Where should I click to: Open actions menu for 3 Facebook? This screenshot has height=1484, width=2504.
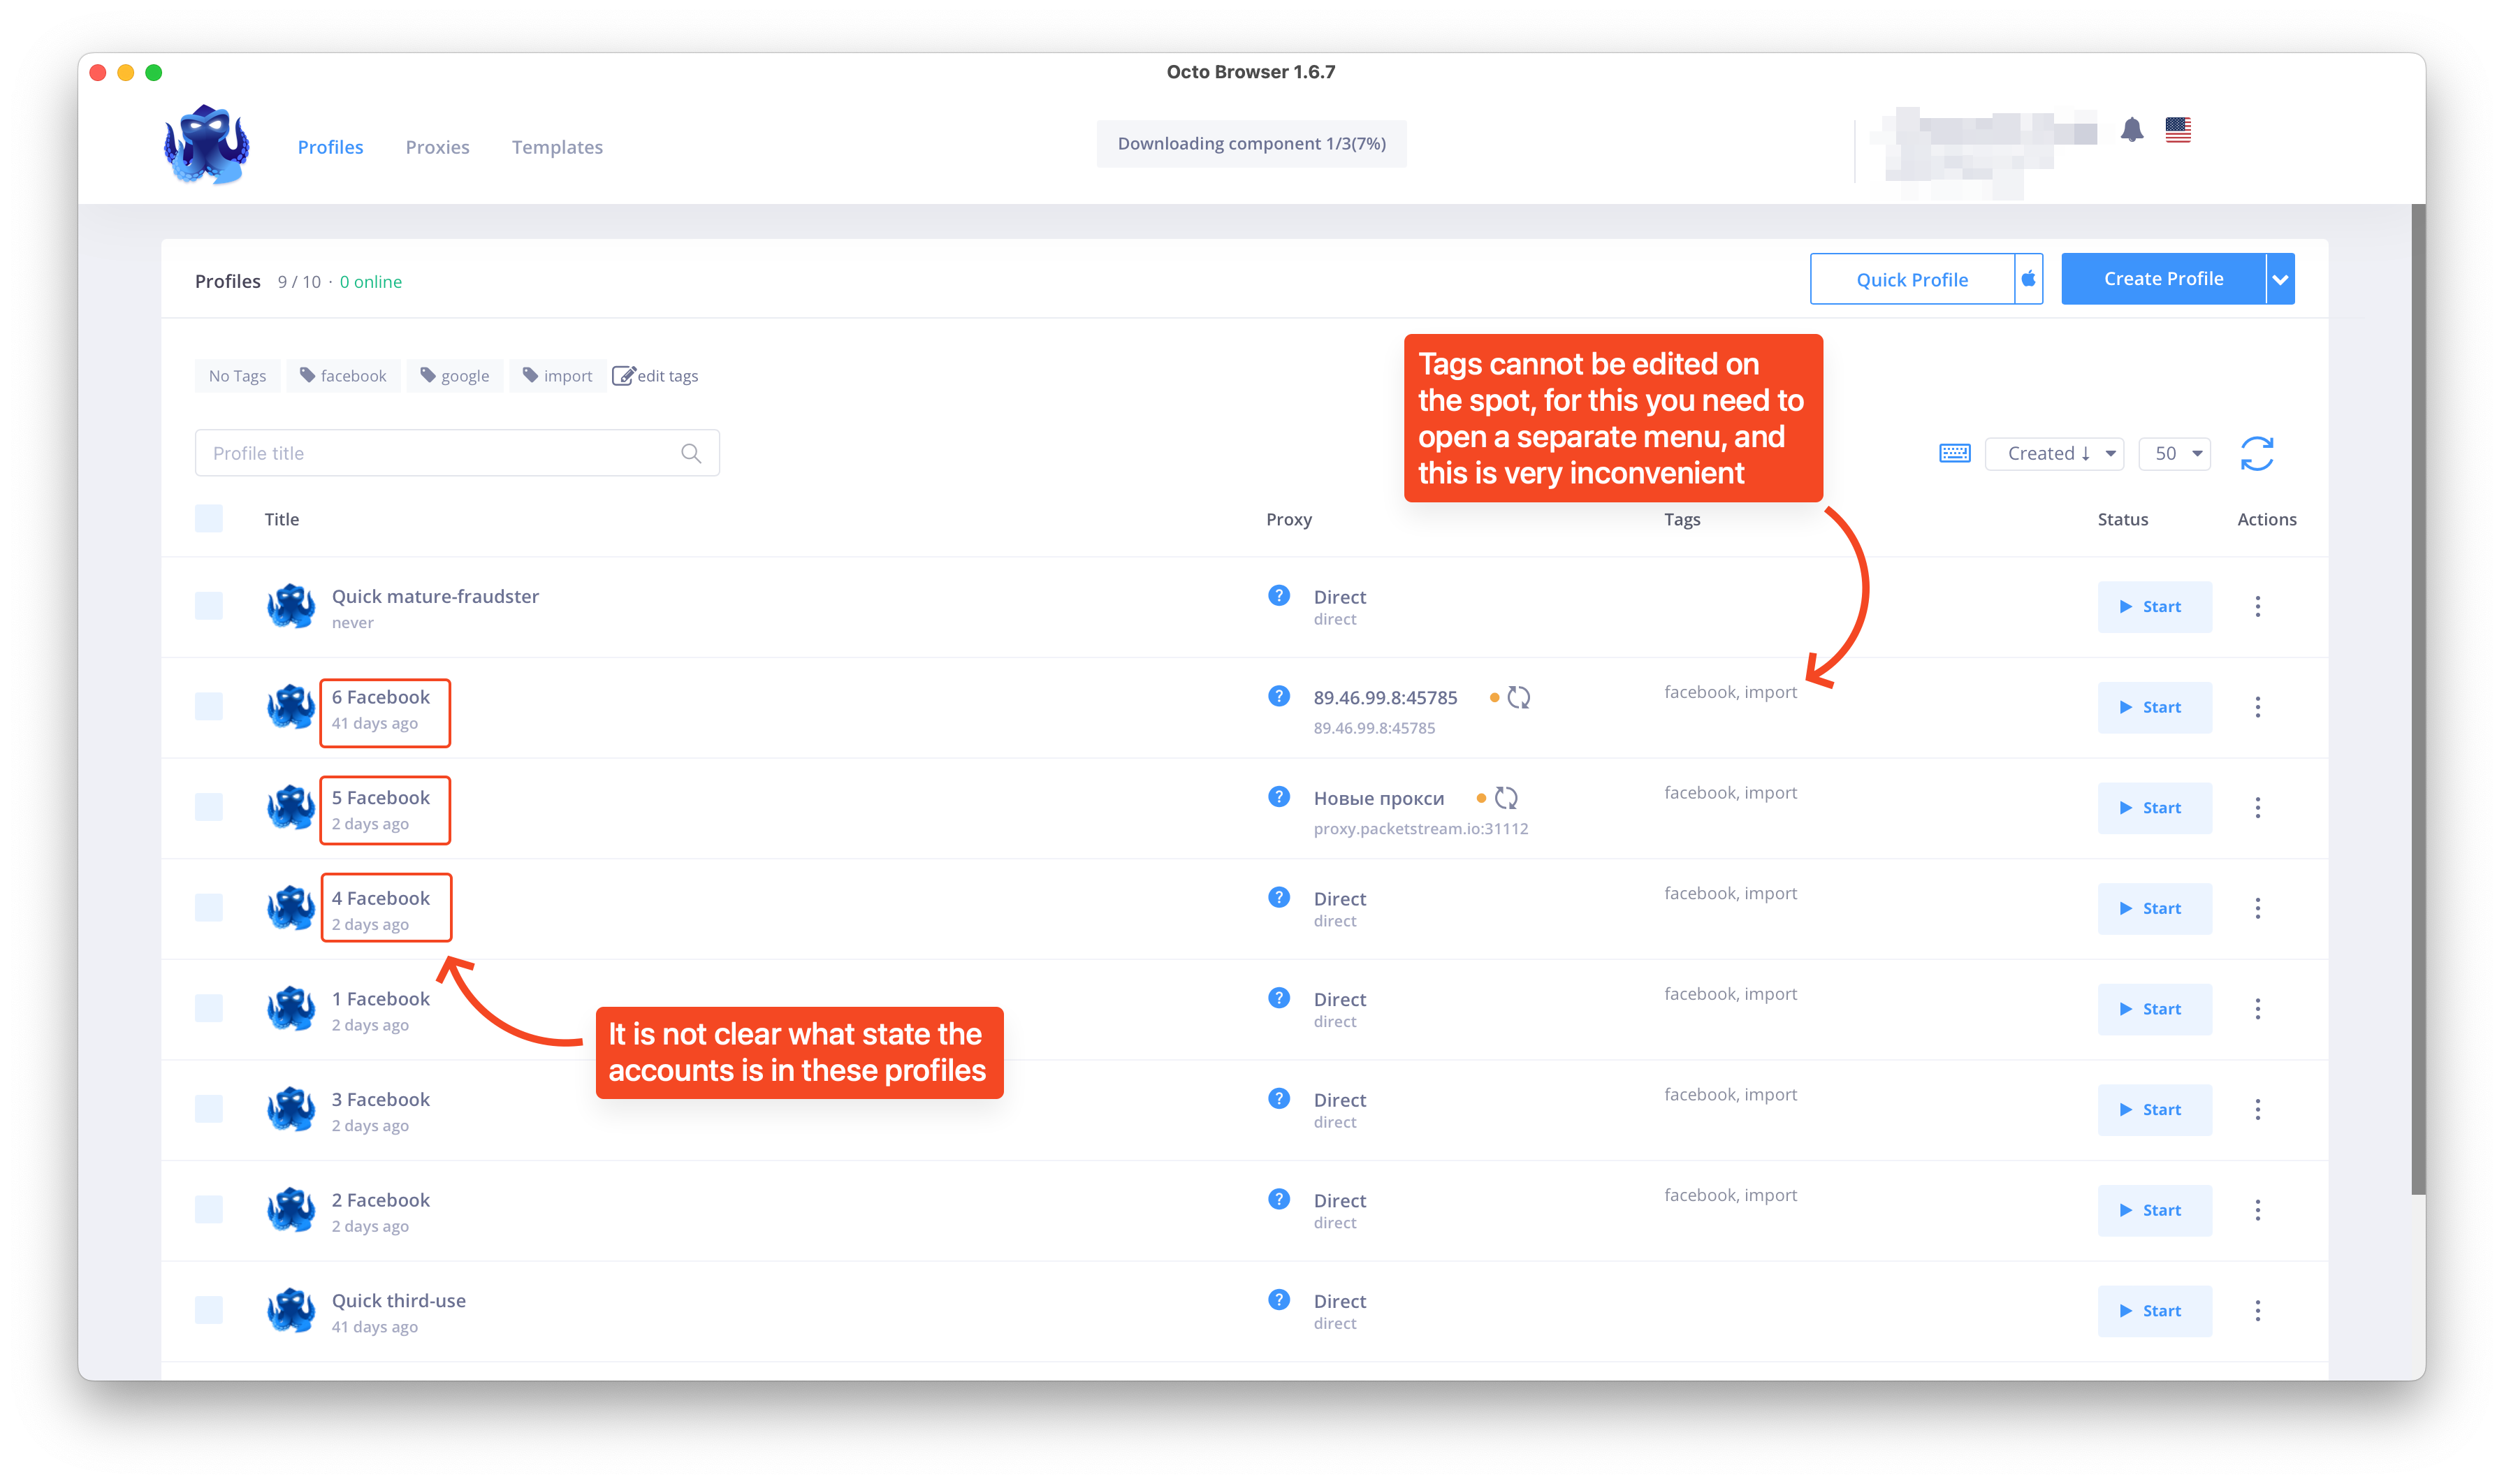click(x=2257, y=1110)
